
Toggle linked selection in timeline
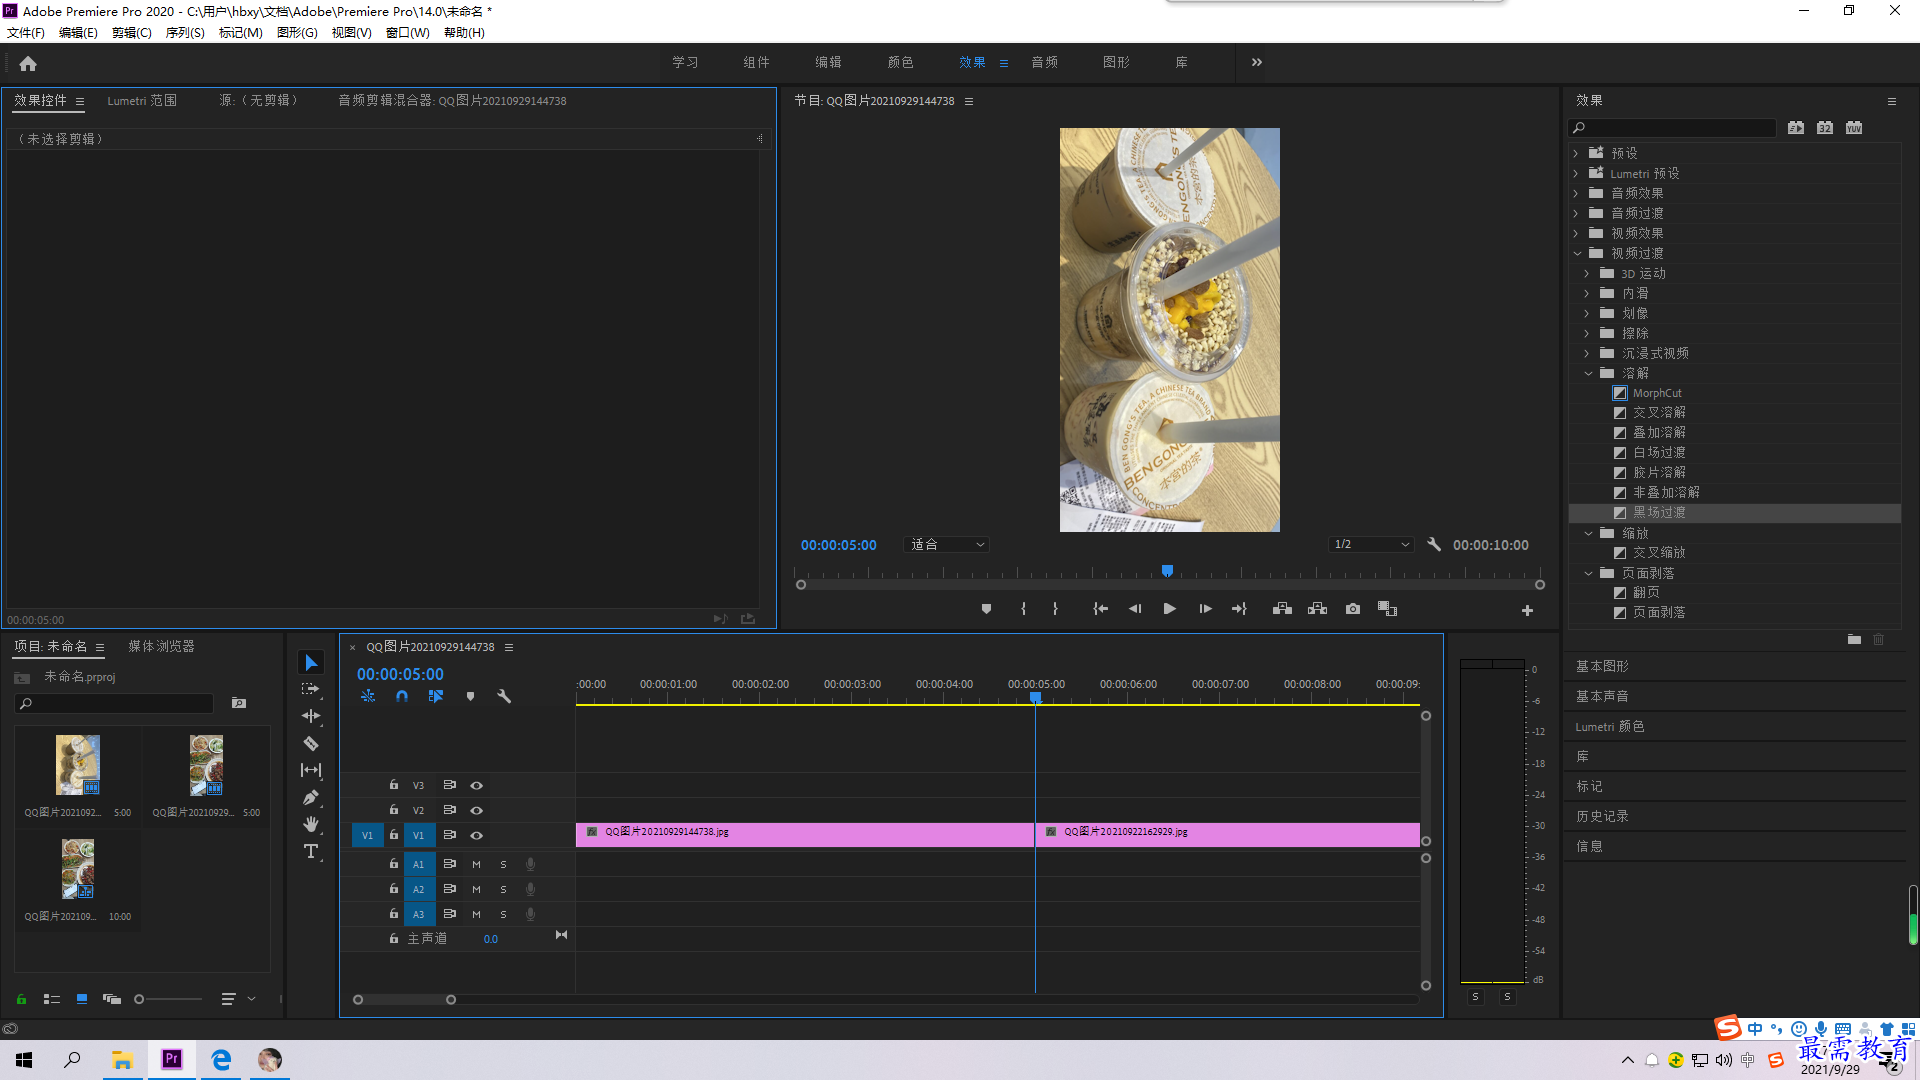pos(436,696)
